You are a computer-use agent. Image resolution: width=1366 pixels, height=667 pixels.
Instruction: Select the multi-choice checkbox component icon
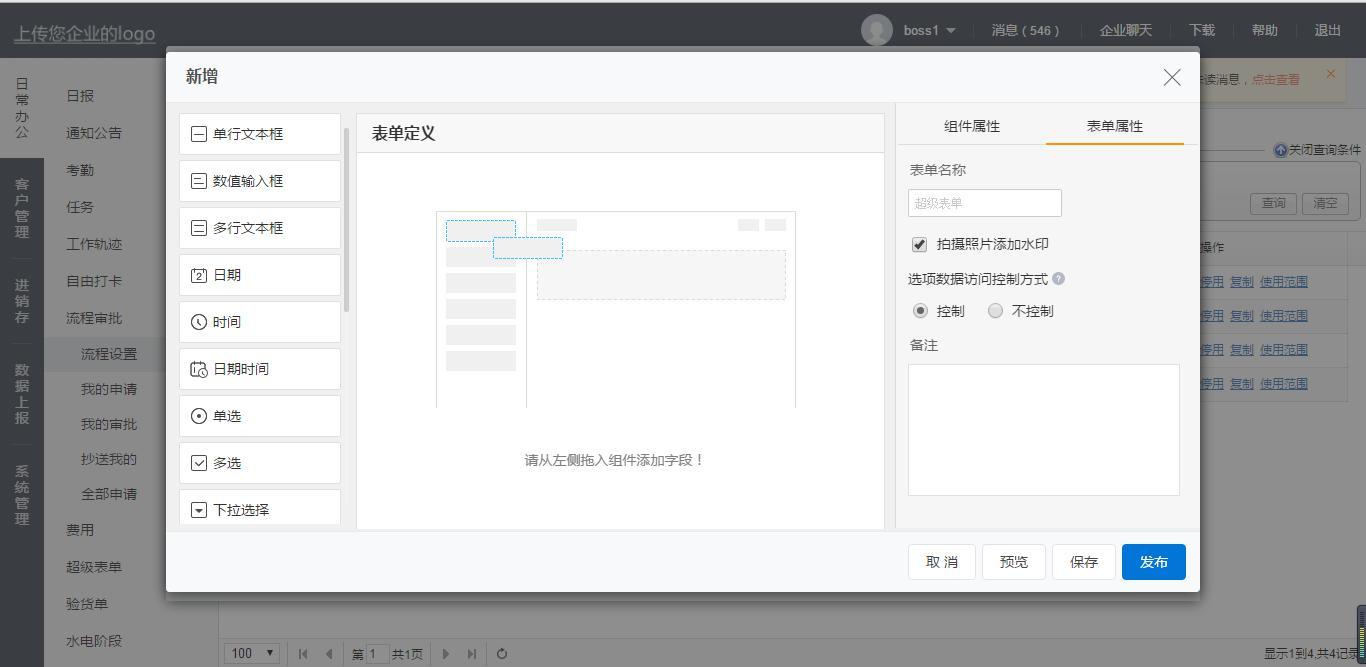coord(199,463)
